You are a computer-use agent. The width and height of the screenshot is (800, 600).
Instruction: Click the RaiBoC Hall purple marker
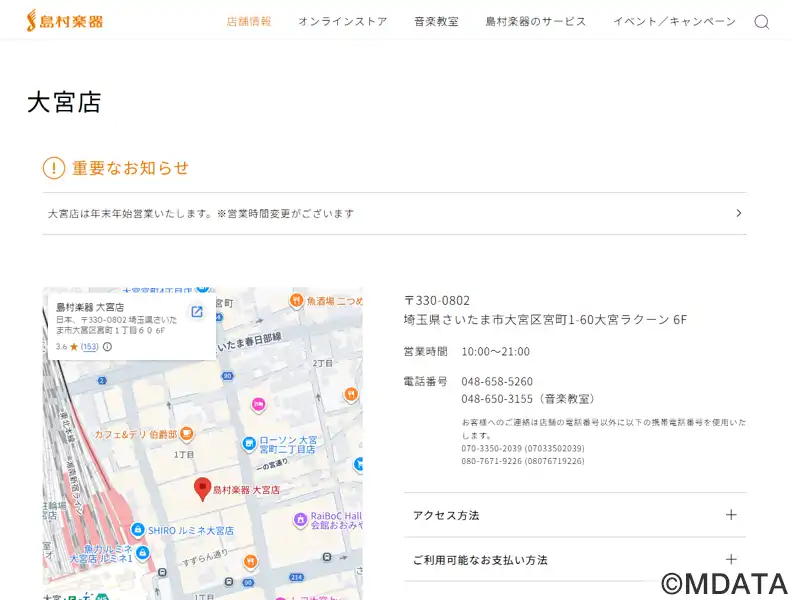click(300, 519)
